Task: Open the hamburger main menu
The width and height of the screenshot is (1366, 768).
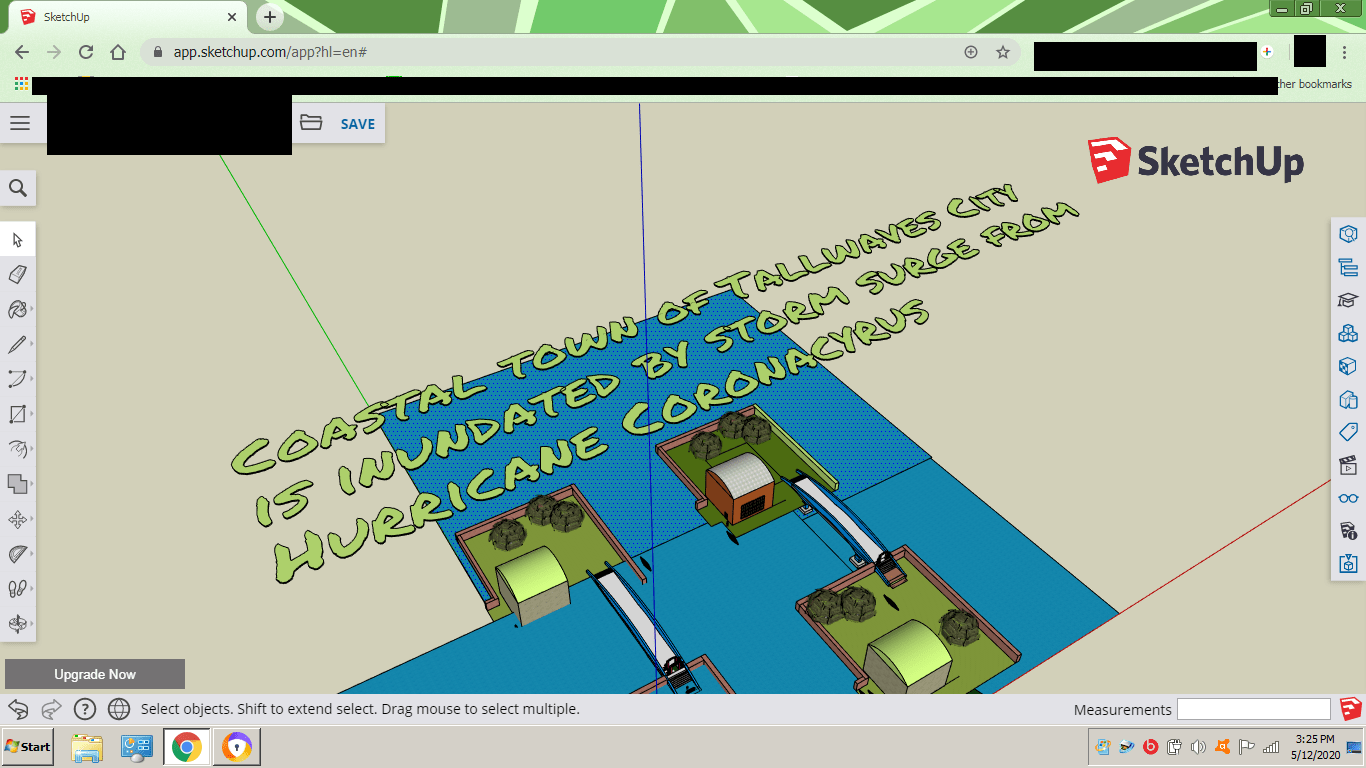Action: pyautogui.click(x=20, y=123)
